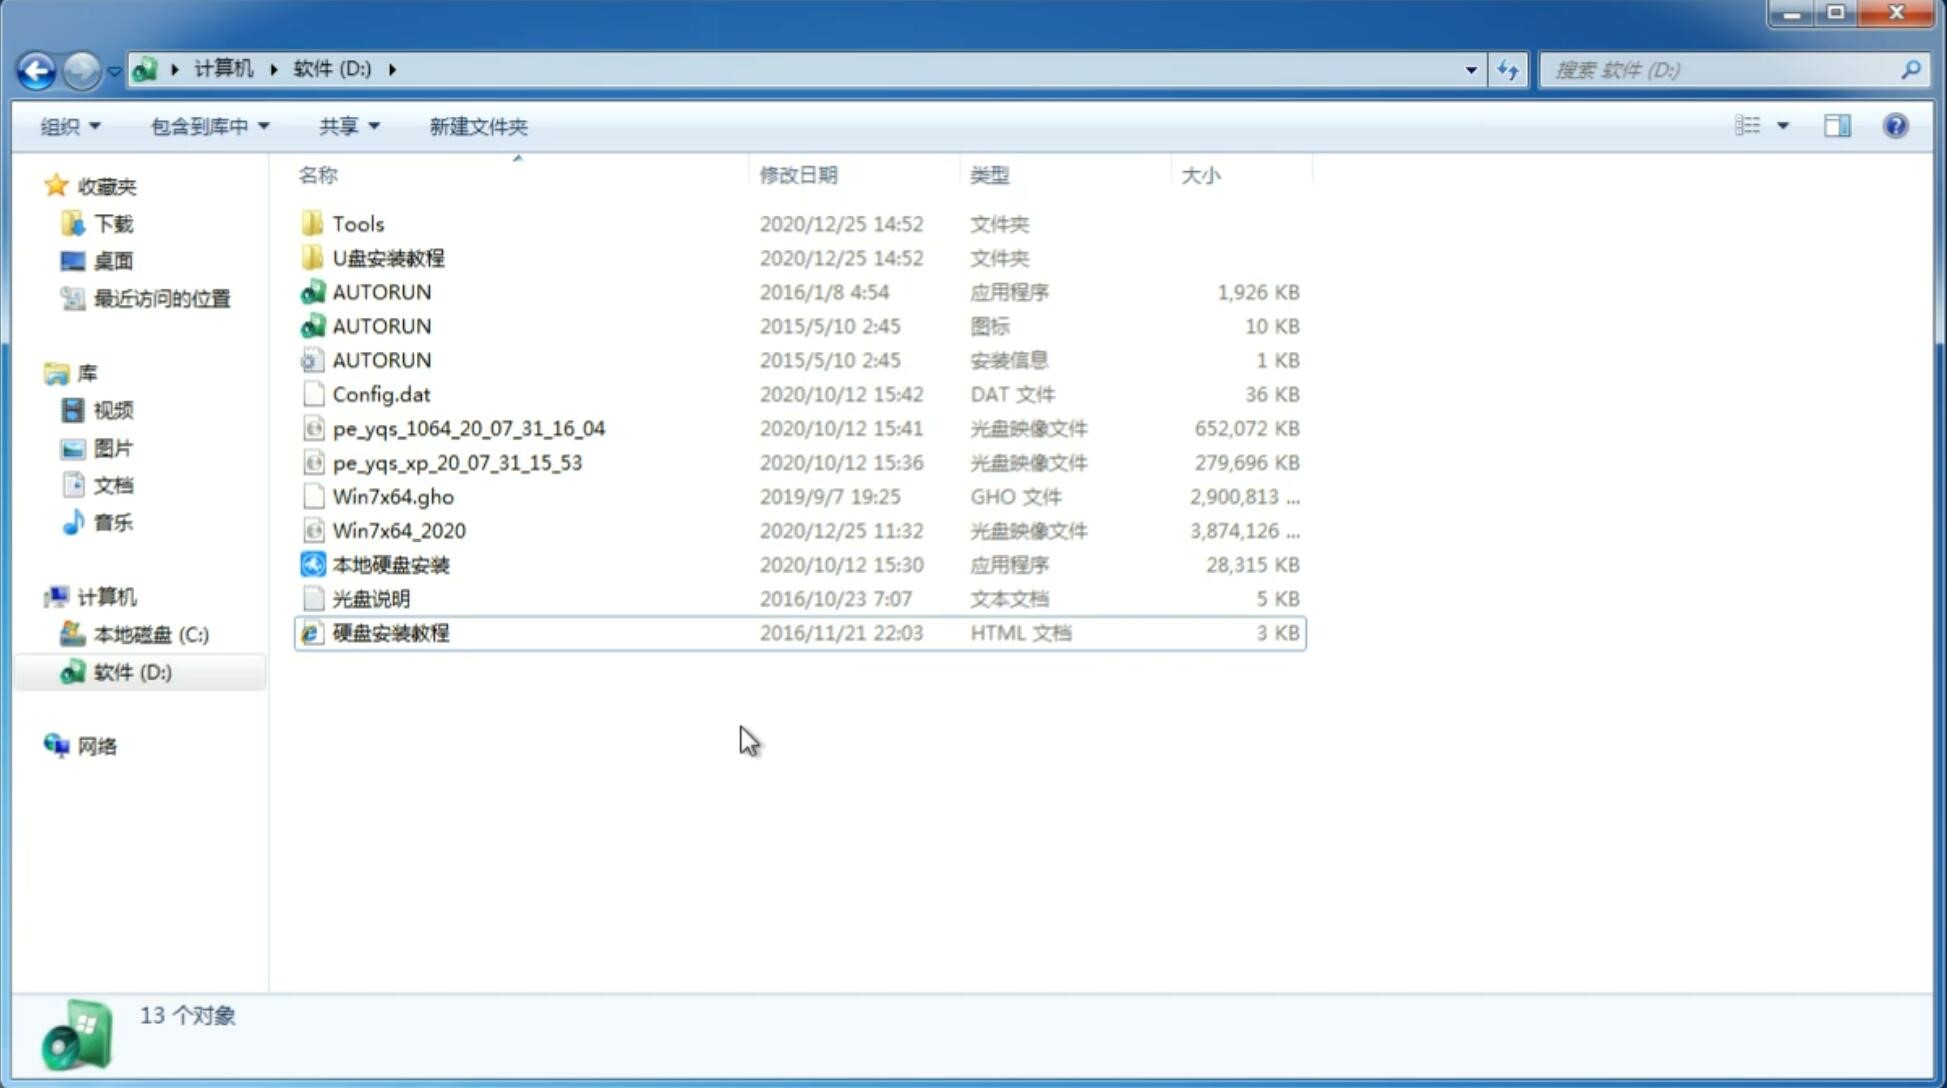The height and width of the screenshot is (1088, 1947).
Task: Open Config.dat configuration file
Action: pyautogui.click(x=380, y=393)
